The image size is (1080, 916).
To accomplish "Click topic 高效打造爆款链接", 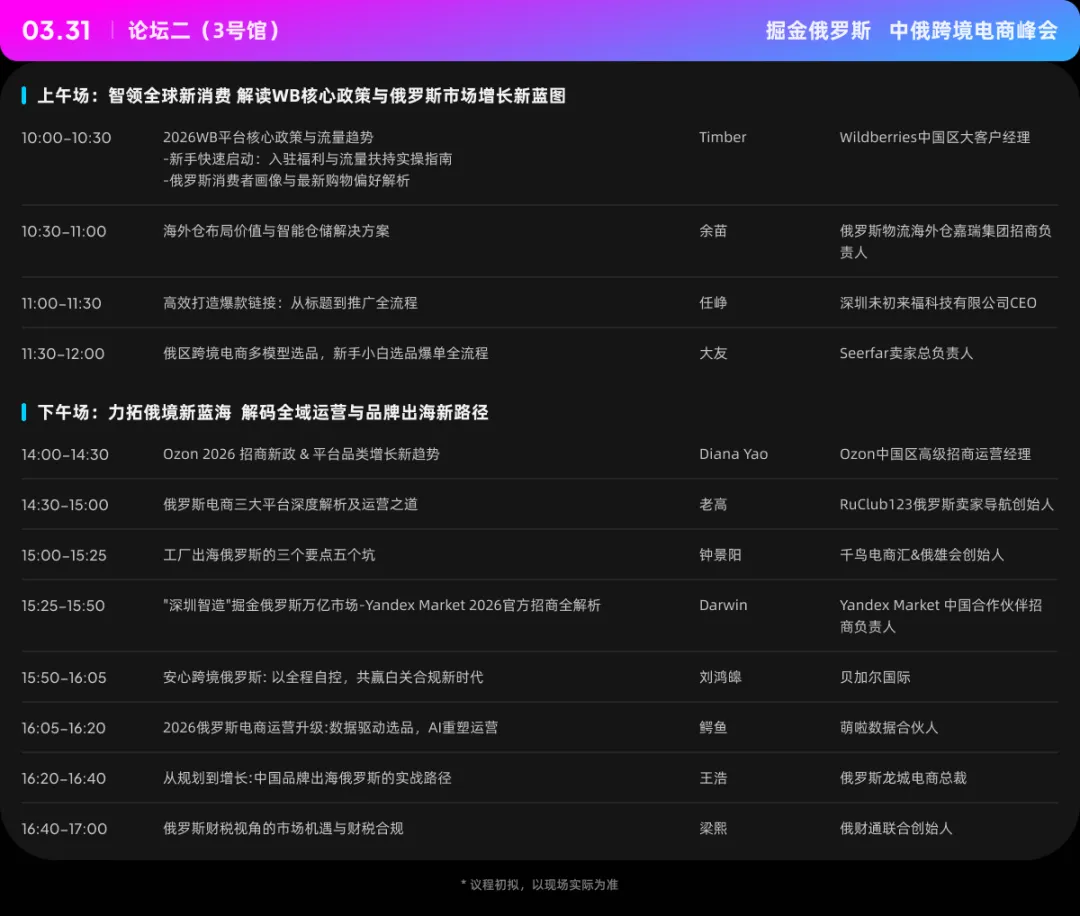I will (x=290, y=303).
